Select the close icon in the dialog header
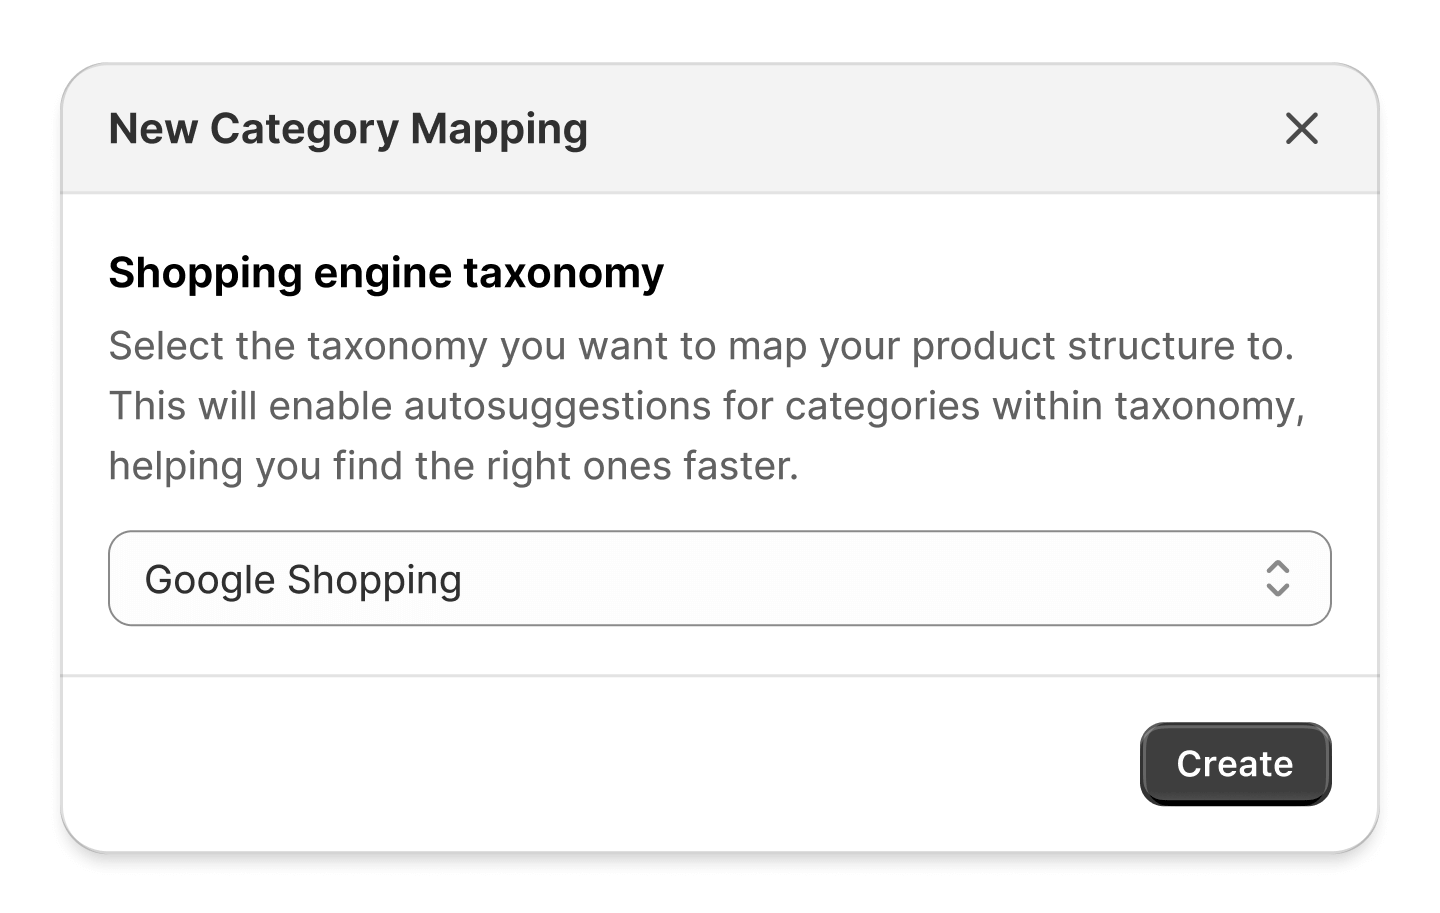1440x913 pixels. tap(1302, 129)
